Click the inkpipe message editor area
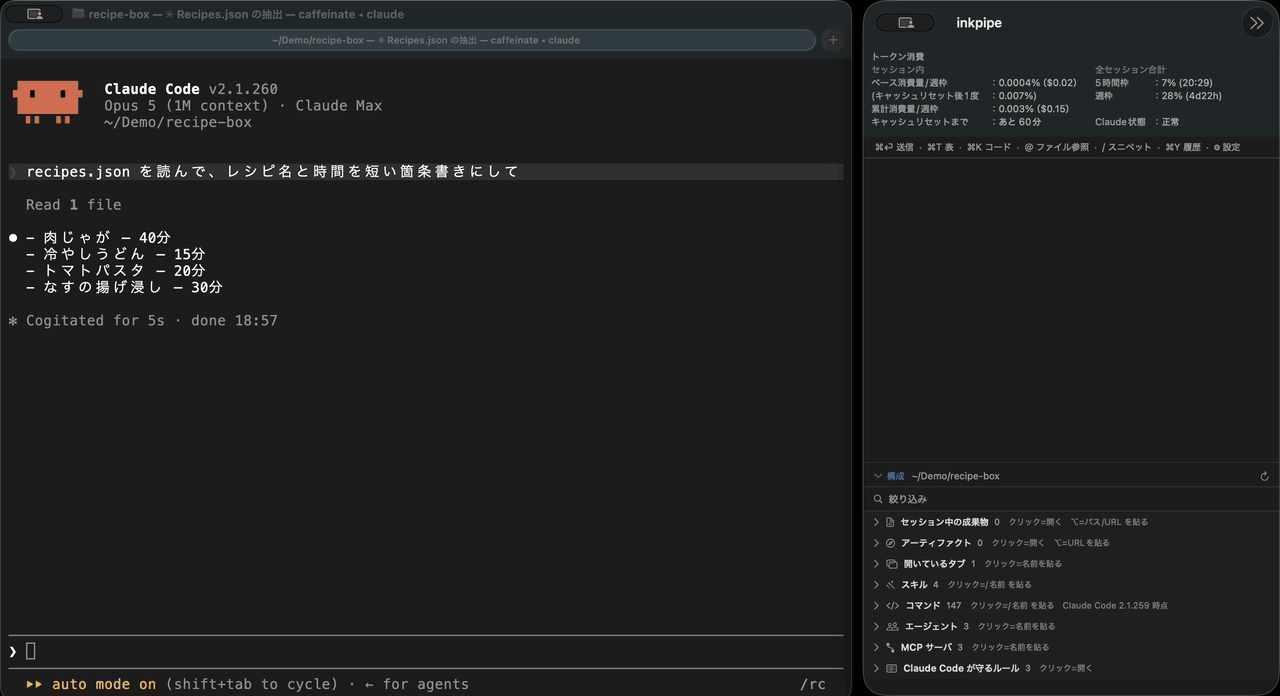 (x=1071, y=310)
